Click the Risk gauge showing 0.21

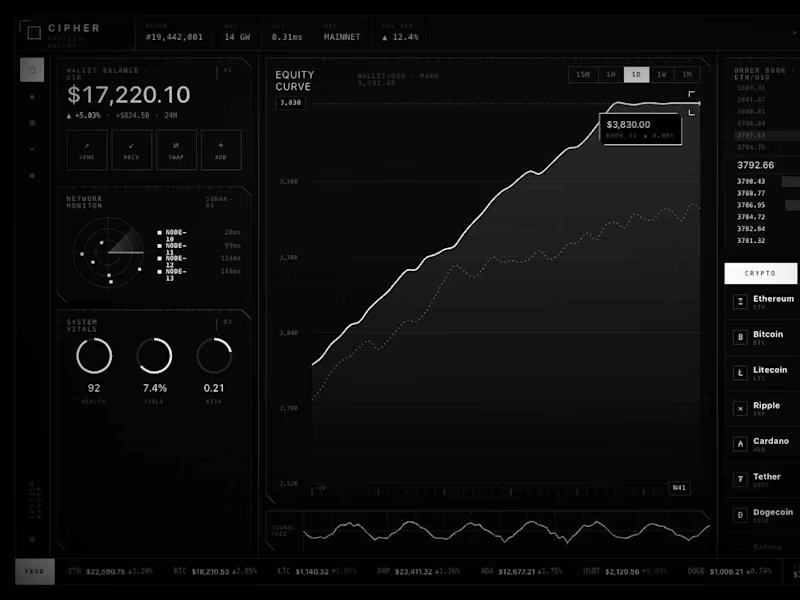coord(214,356)
